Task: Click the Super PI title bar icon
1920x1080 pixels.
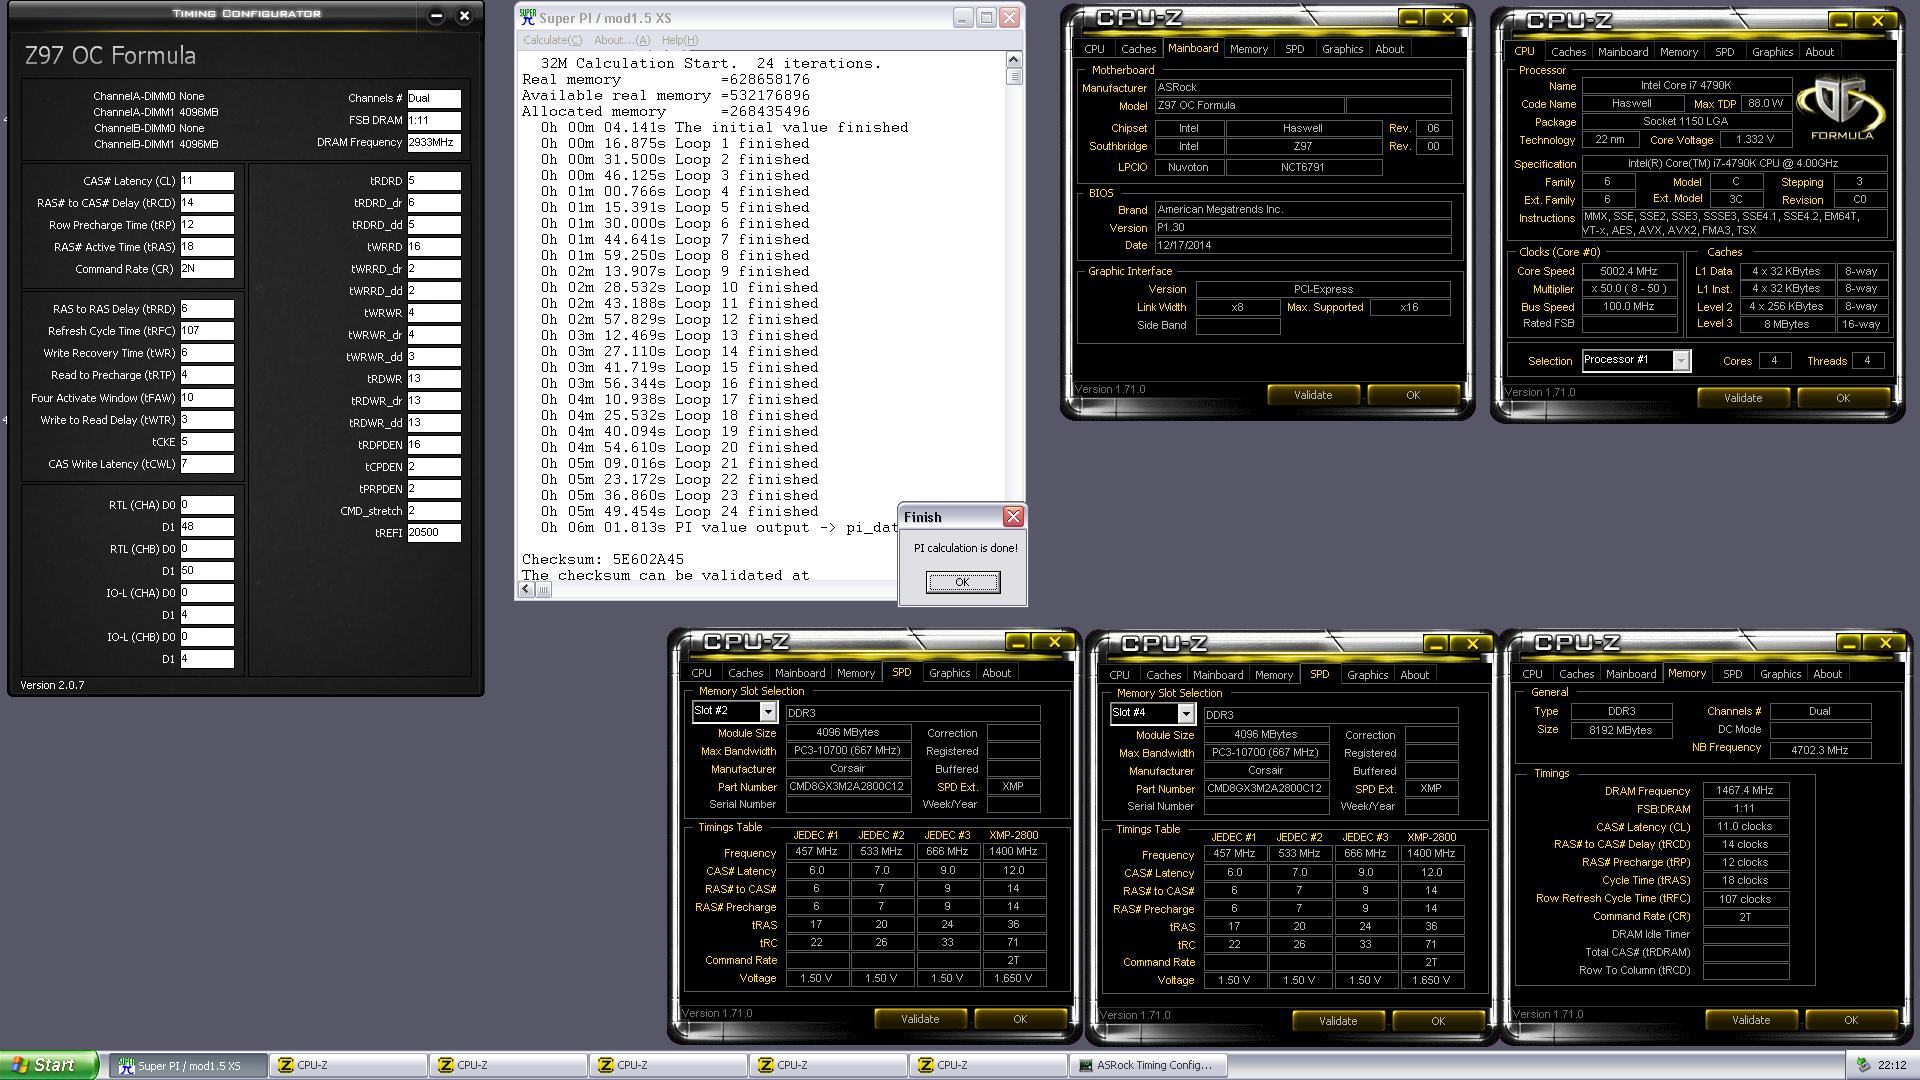Action: 527,17
